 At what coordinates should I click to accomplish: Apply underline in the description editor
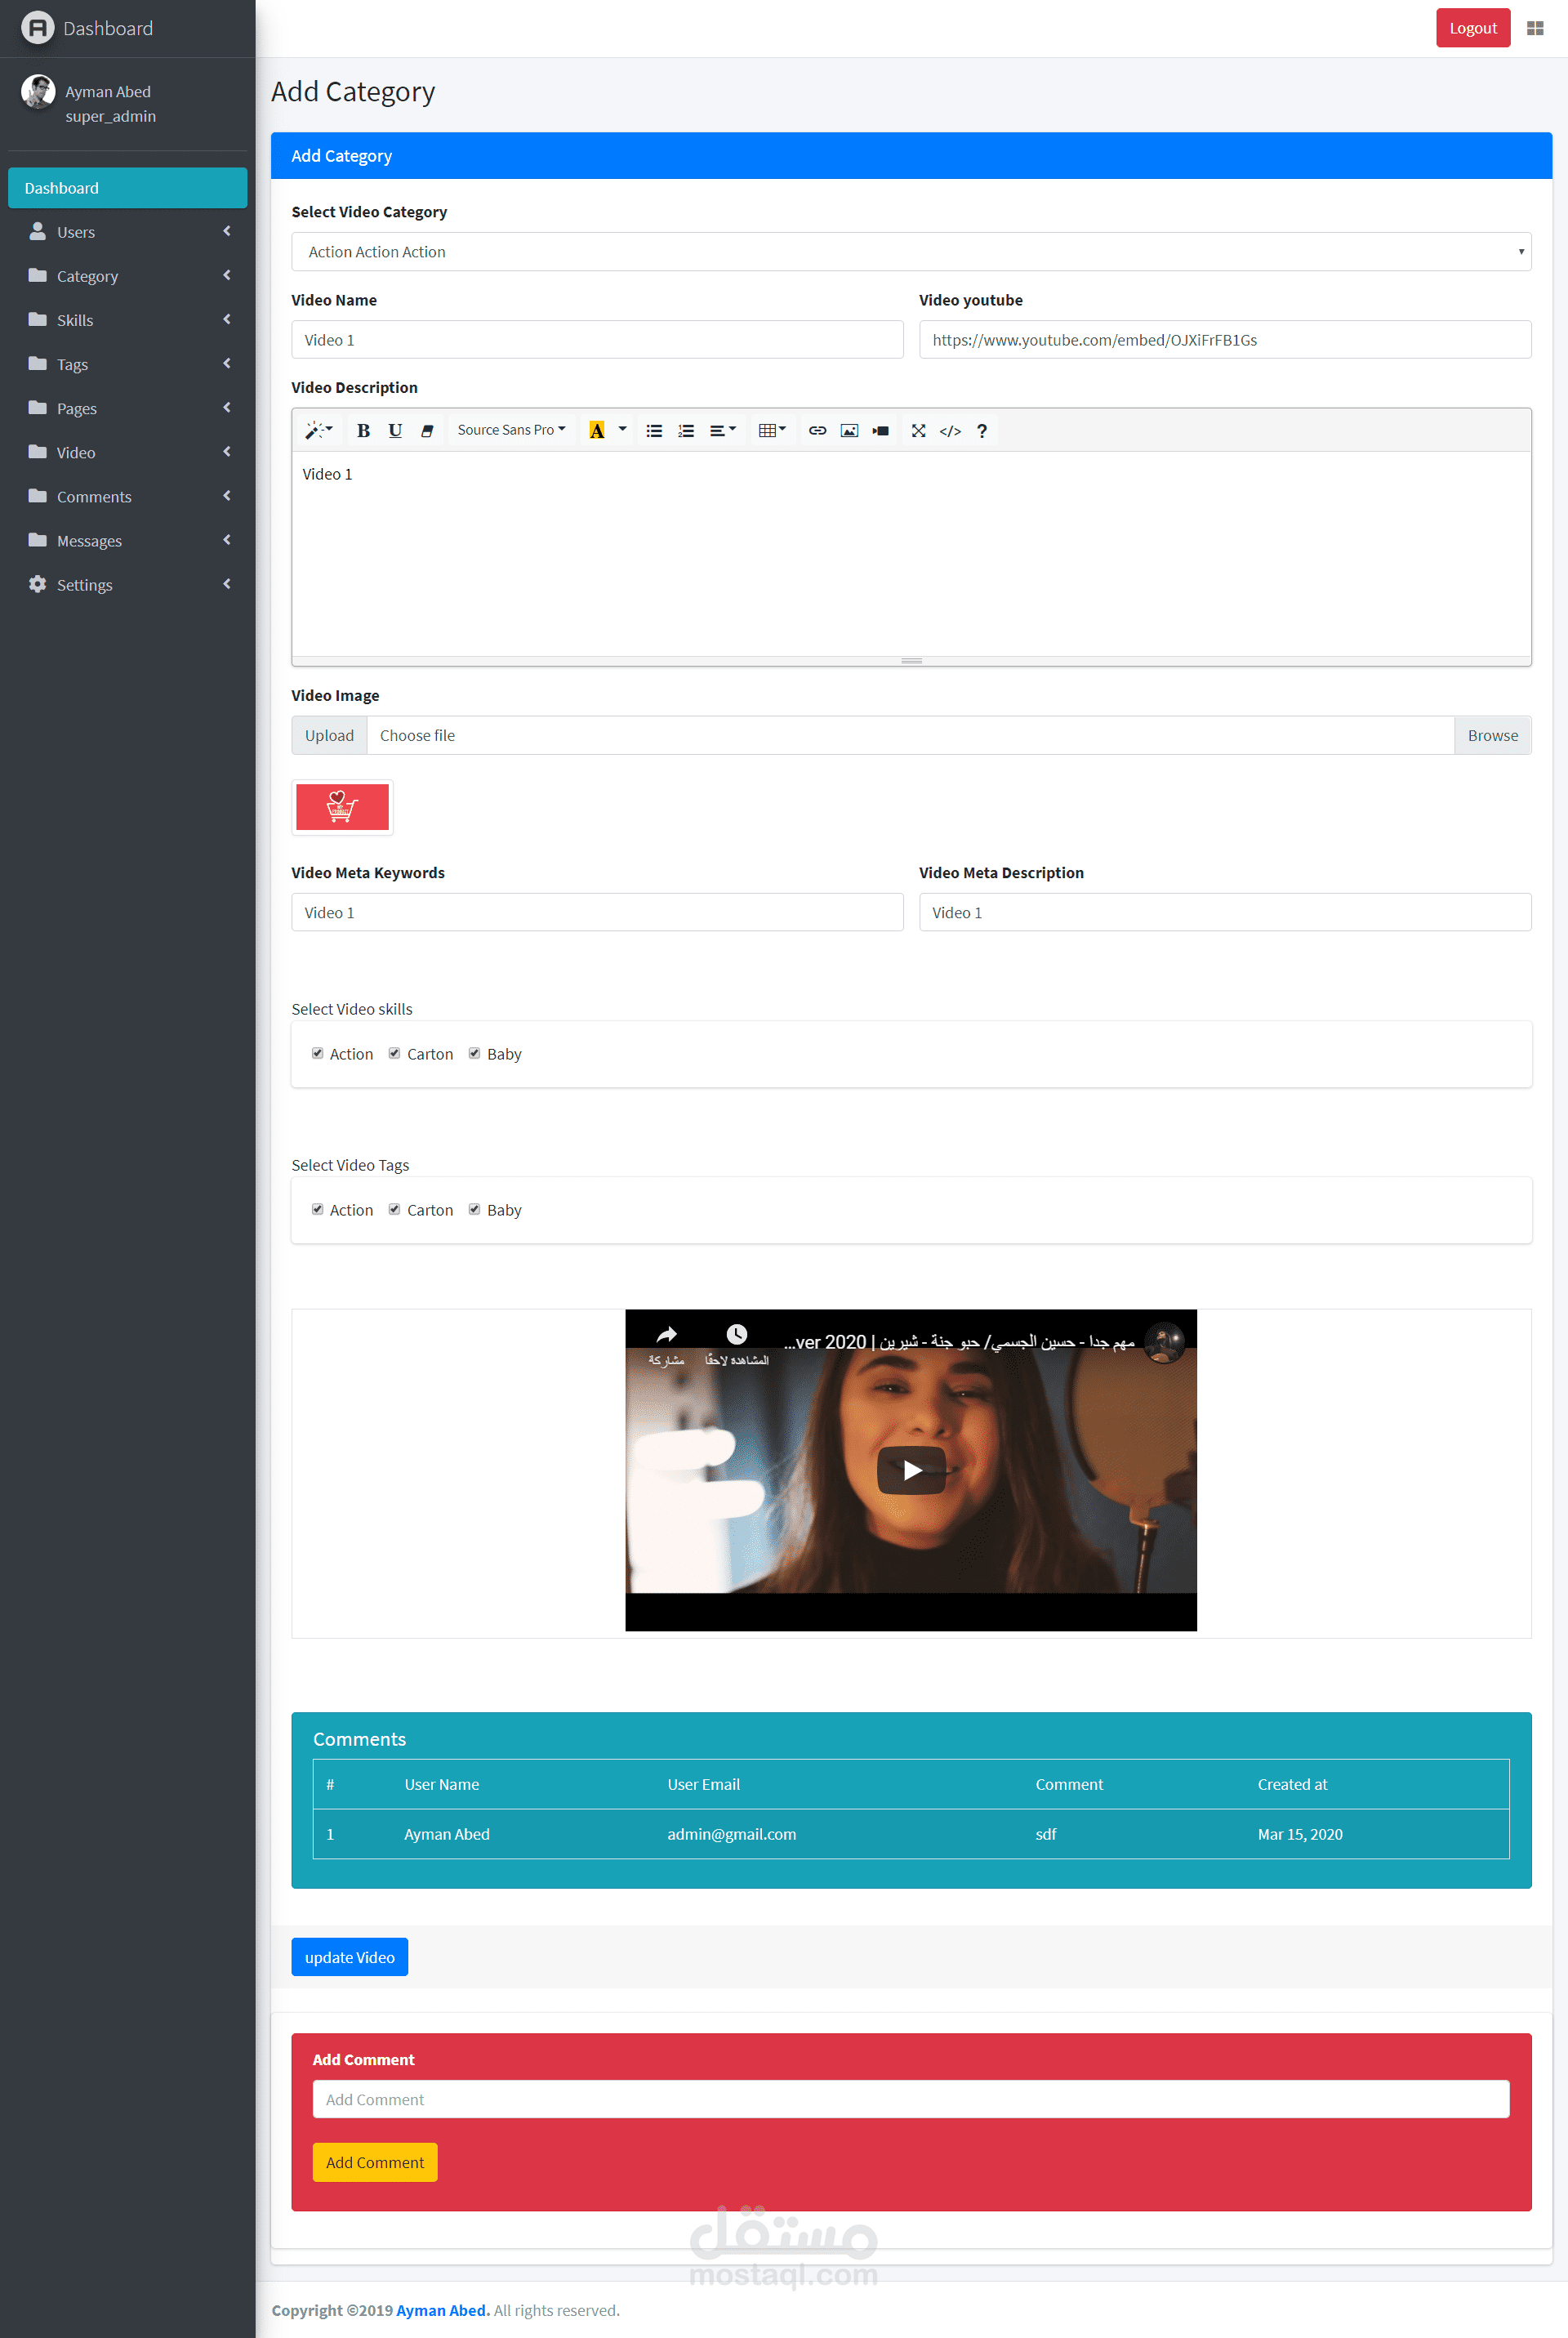click(395, 430)
